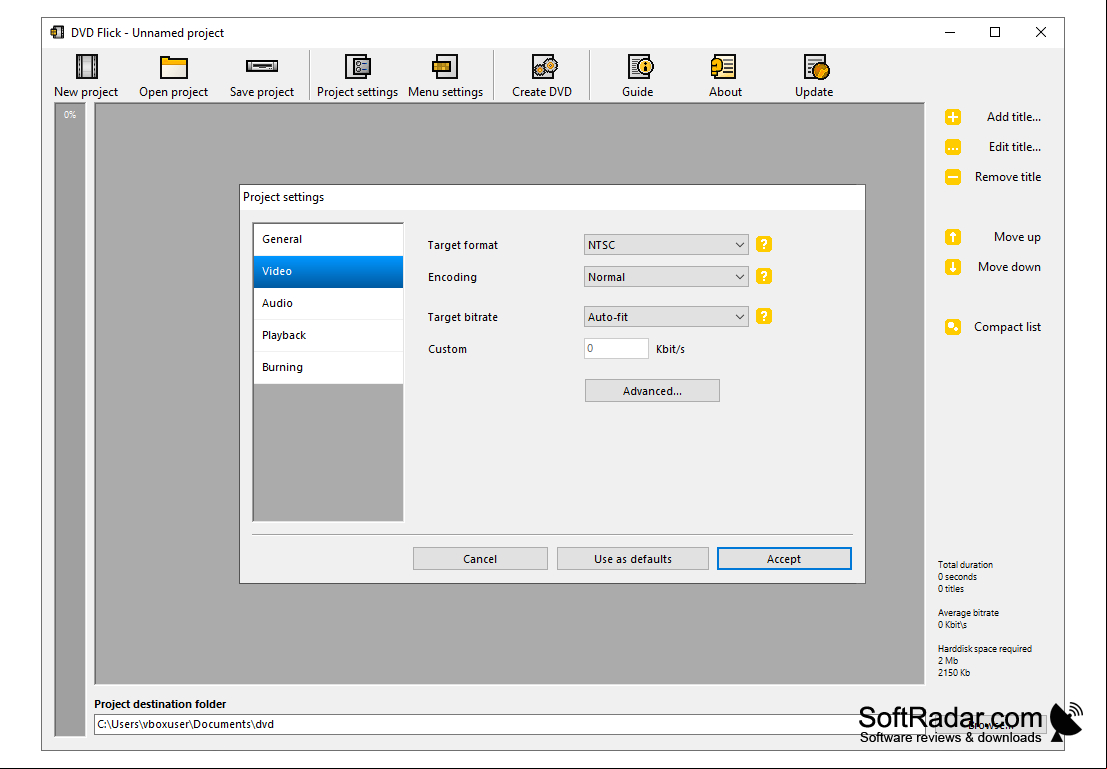Switch to the Playback settings tab
This screenshot has height=769, width=1107.
[x=328, y=335]
